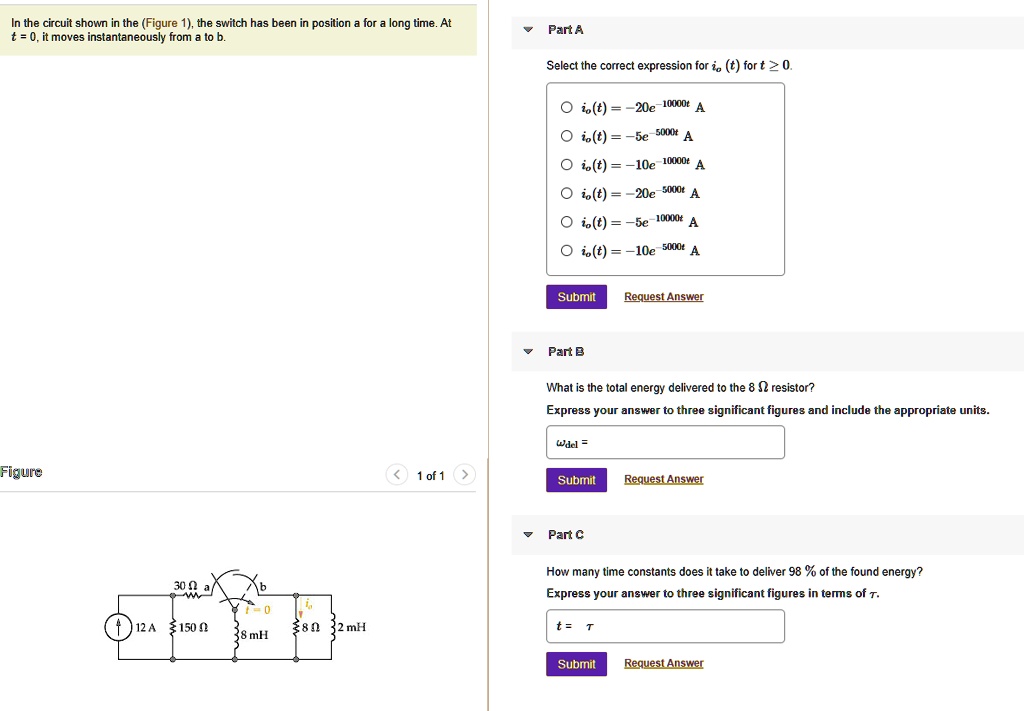Click the previous figure navigation arrow
This screenshot has width=1024, height=711.
click(396, 475)
